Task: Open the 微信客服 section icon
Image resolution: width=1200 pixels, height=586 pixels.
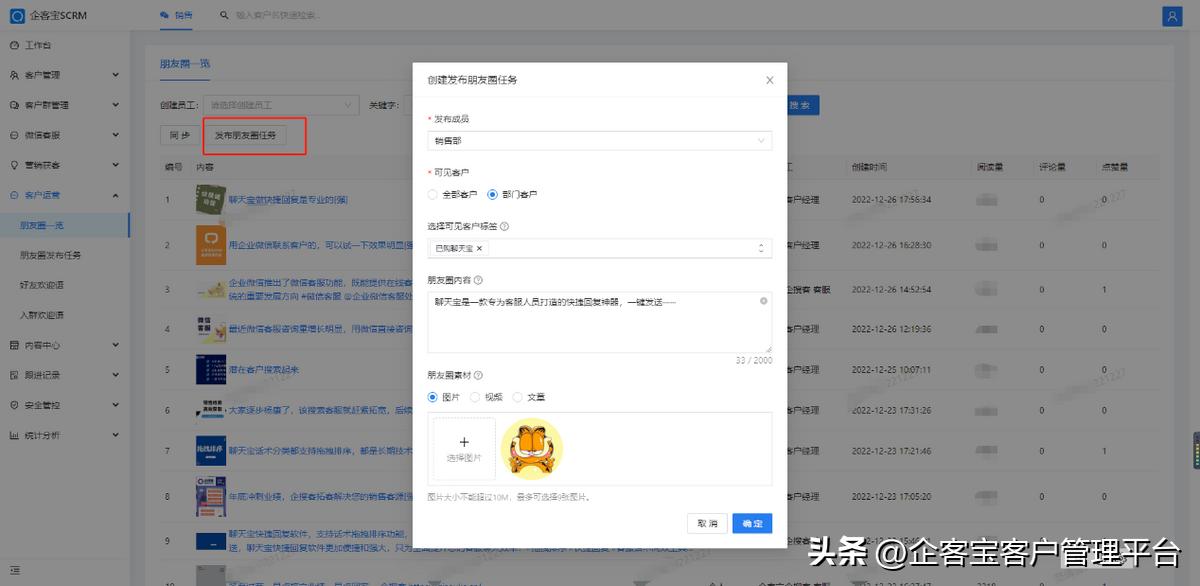Action: click(16, 134)
